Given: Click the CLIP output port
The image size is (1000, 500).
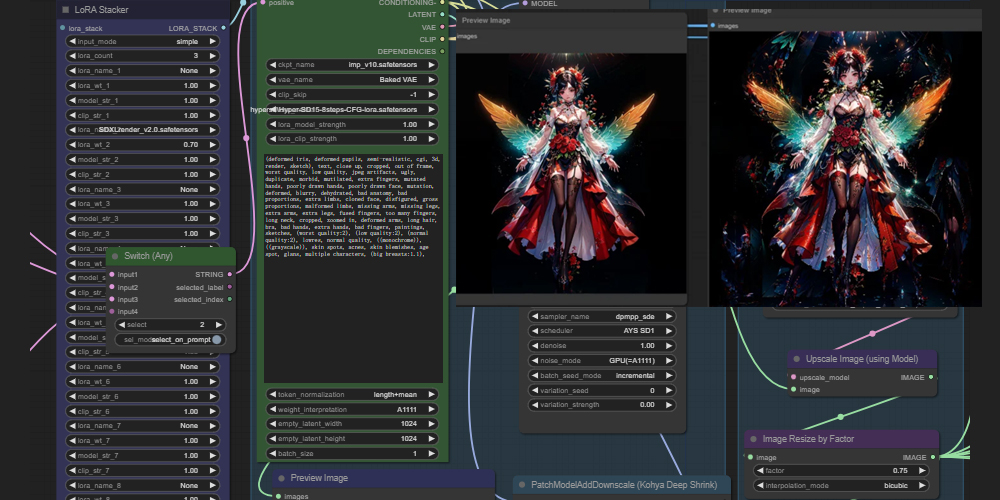Looking at the screenshot, I should [x=442, y=40].
